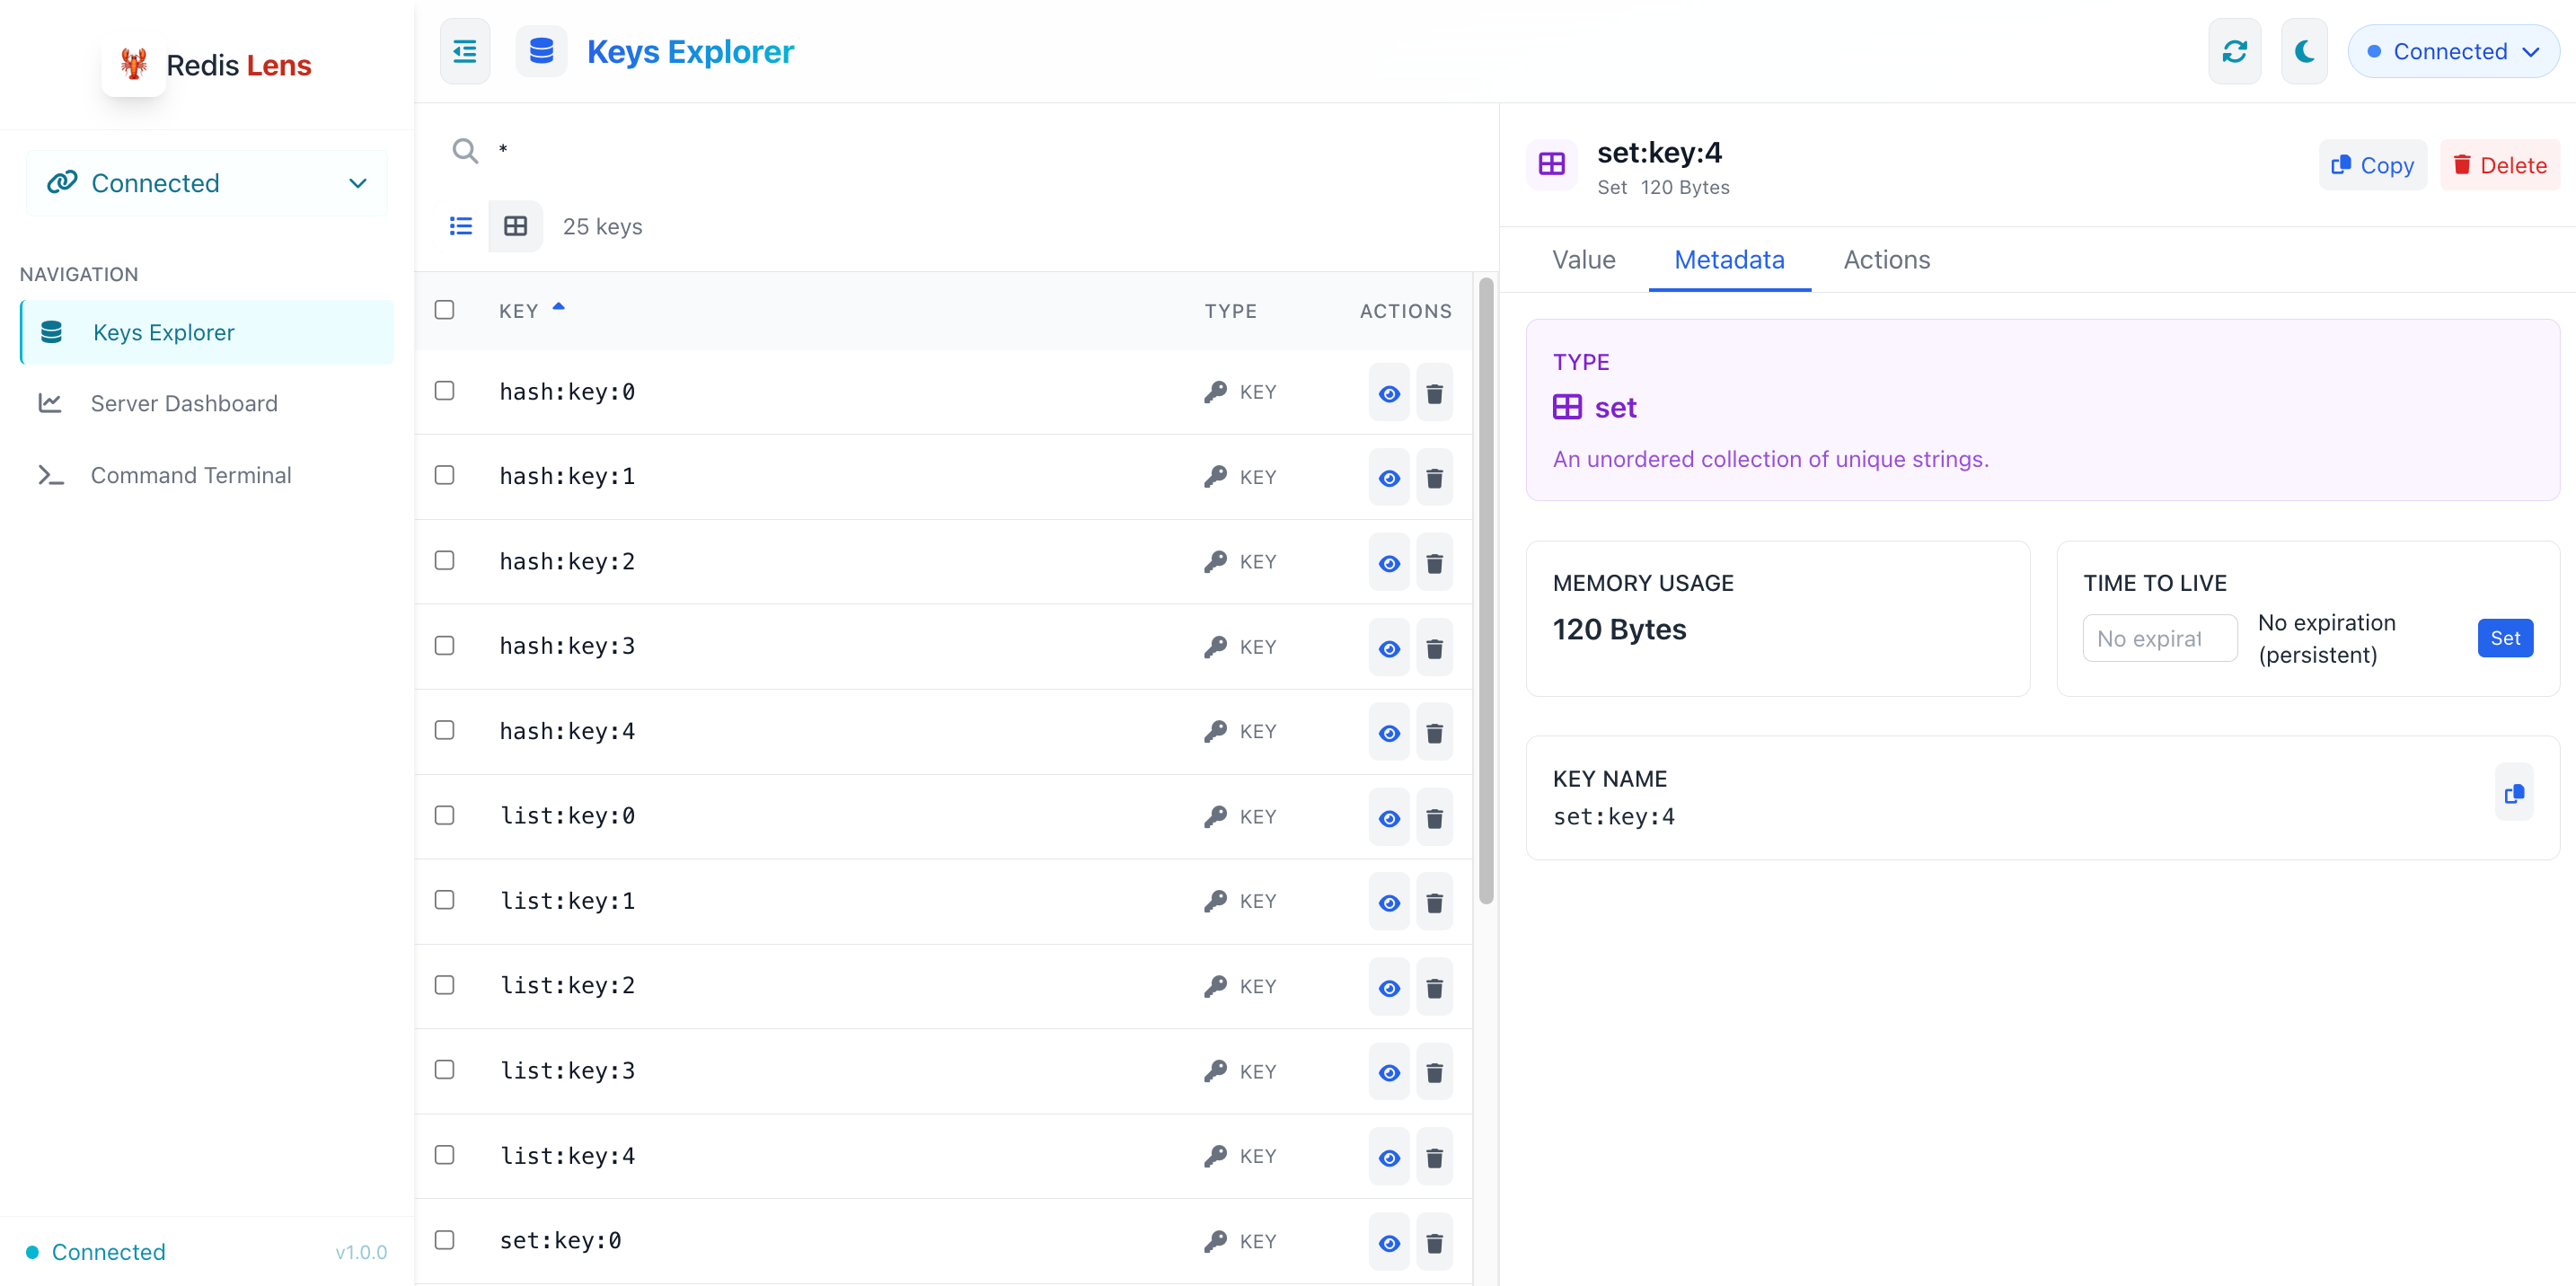The image size is (2576, 1286).
Task: Collapse the sidebar with the menu toggle icon
Action: click(x=465, y=51)
